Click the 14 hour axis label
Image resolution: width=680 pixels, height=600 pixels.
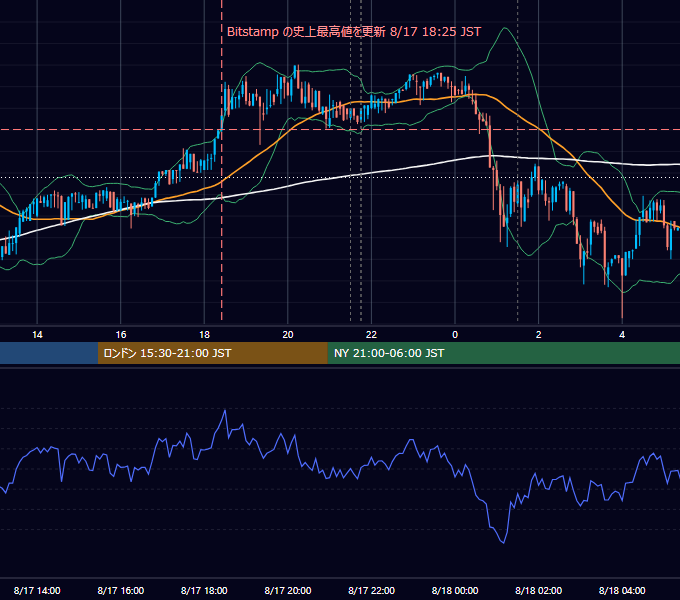37,335
